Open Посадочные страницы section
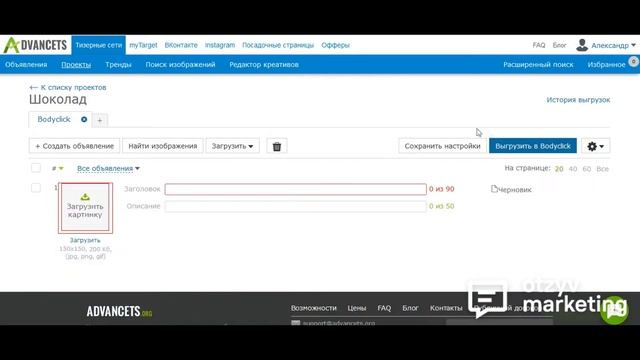 point(278,45)
